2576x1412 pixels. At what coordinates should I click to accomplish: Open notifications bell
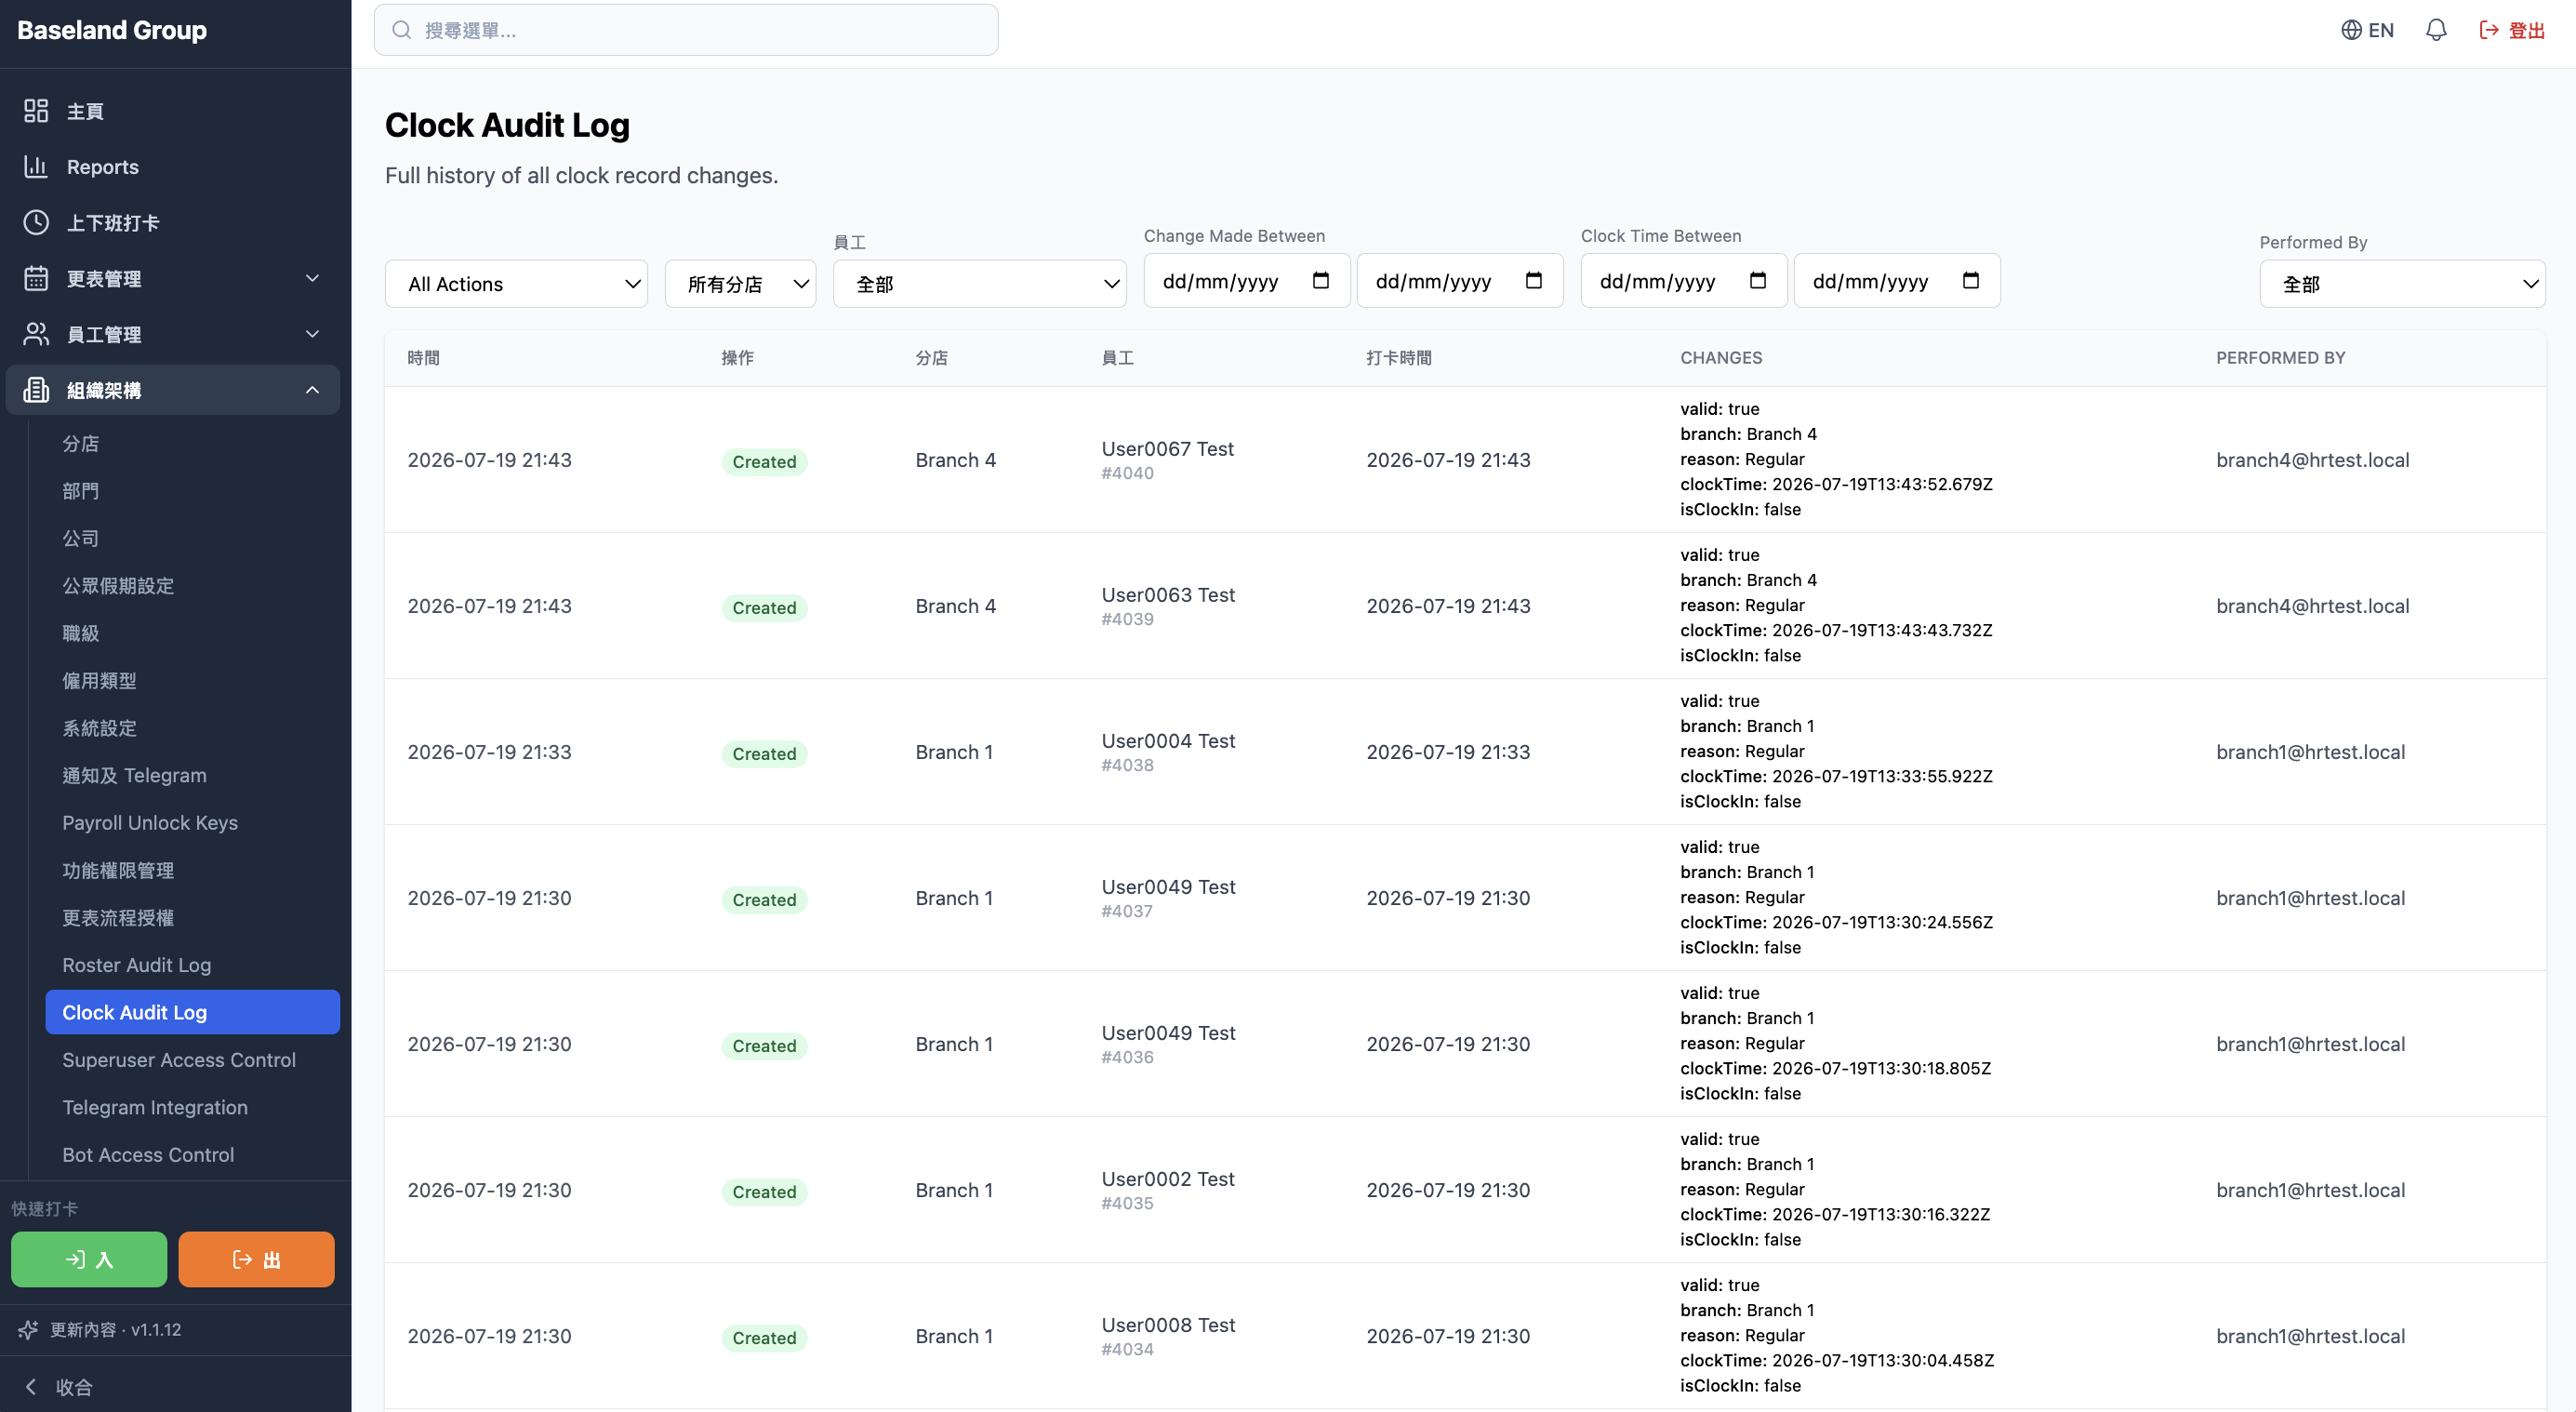[2436, 30]
